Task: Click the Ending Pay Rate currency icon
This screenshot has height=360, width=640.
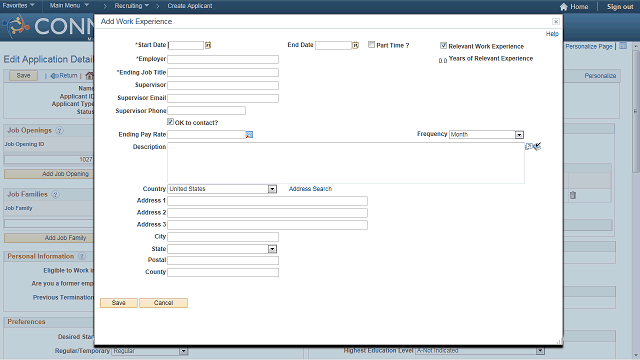Action: pyautogui.click(x=249, y=135)
